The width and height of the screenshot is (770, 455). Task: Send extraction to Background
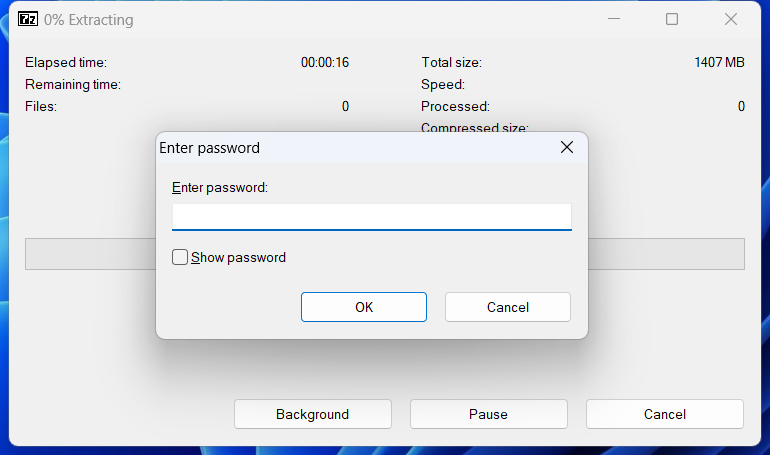(312, 414)
